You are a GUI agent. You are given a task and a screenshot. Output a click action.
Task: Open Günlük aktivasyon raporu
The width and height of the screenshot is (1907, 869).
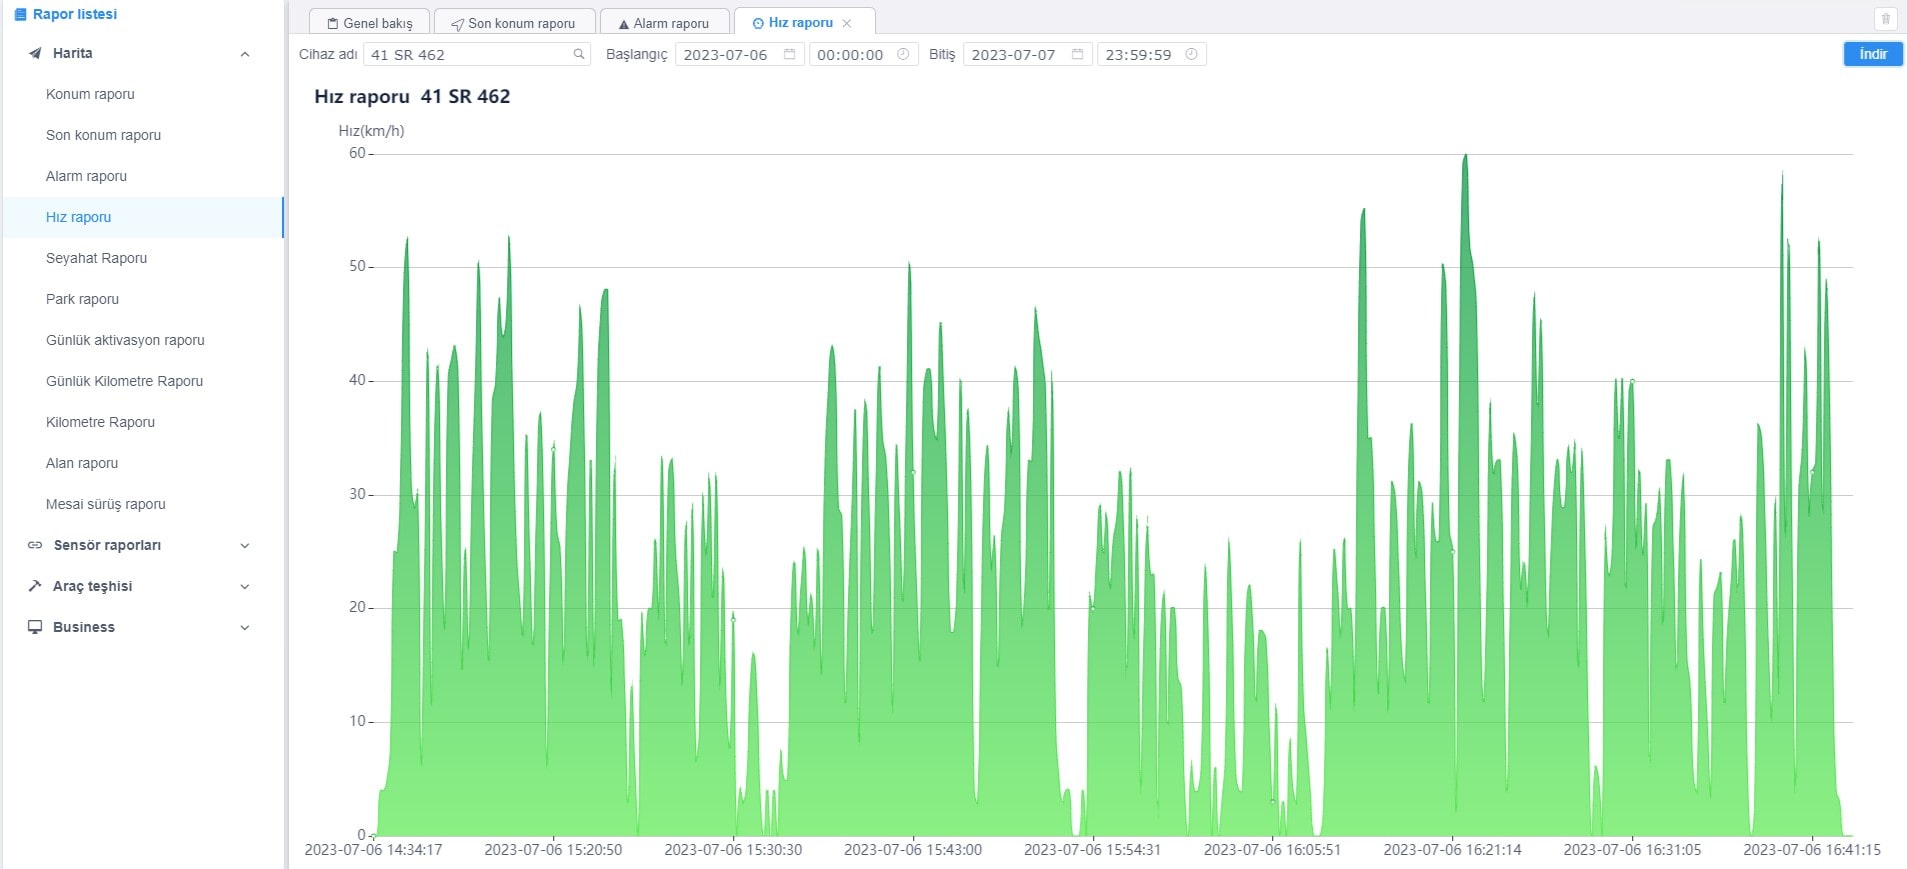pyautogui.click(x=125, y=340)
